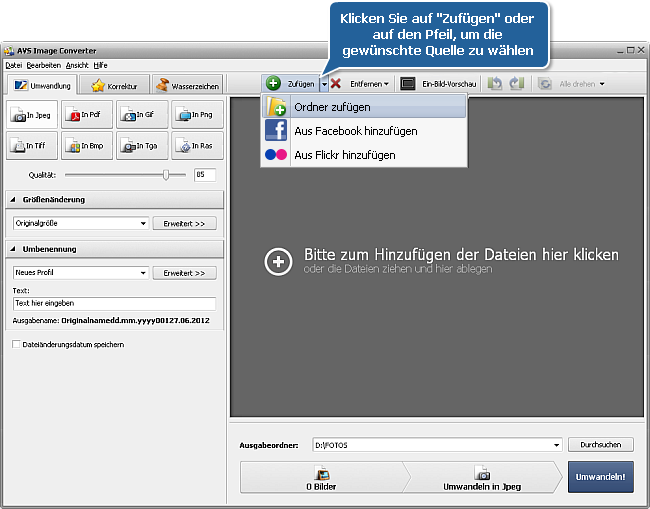Image resolution: width=650 pixels, height=509 pixels.
Task: Select Aus Flickr hinzufügen
Action: pyautogui.click(x=364, y=155)
